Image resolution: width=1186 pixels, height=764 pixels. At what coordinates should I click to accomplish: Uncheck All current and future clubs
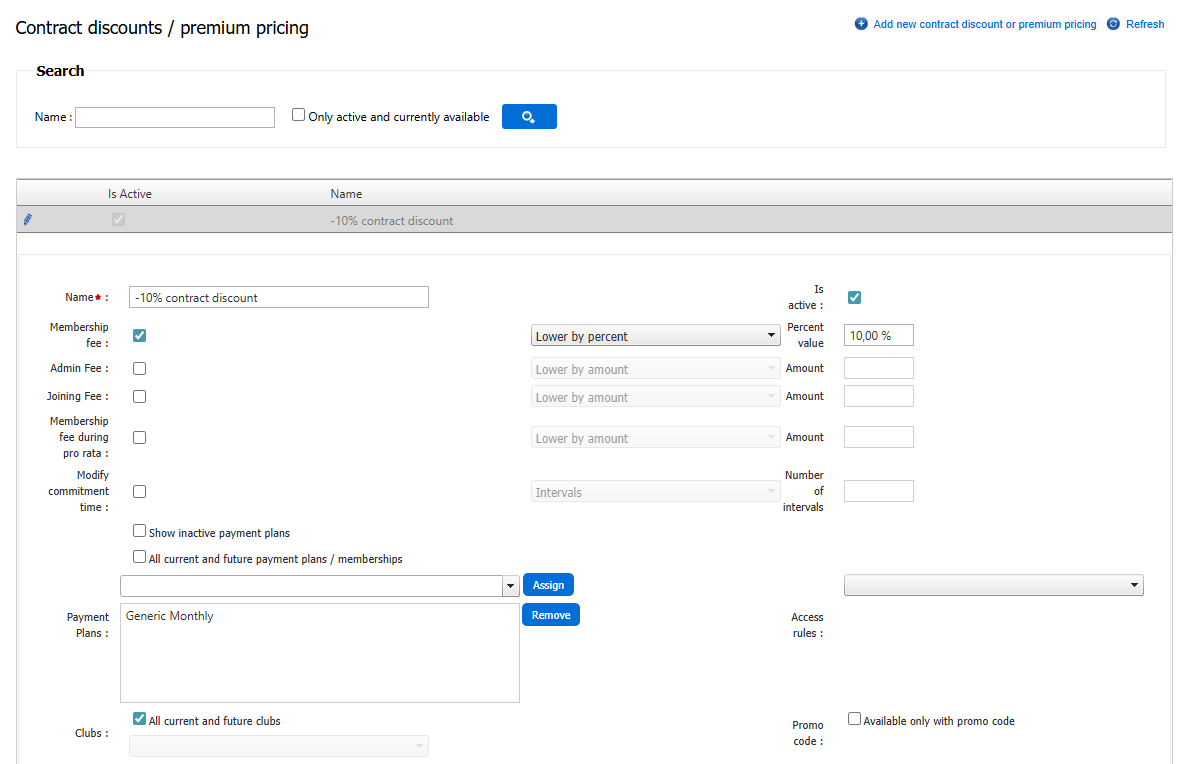click(x=140, y=719)
